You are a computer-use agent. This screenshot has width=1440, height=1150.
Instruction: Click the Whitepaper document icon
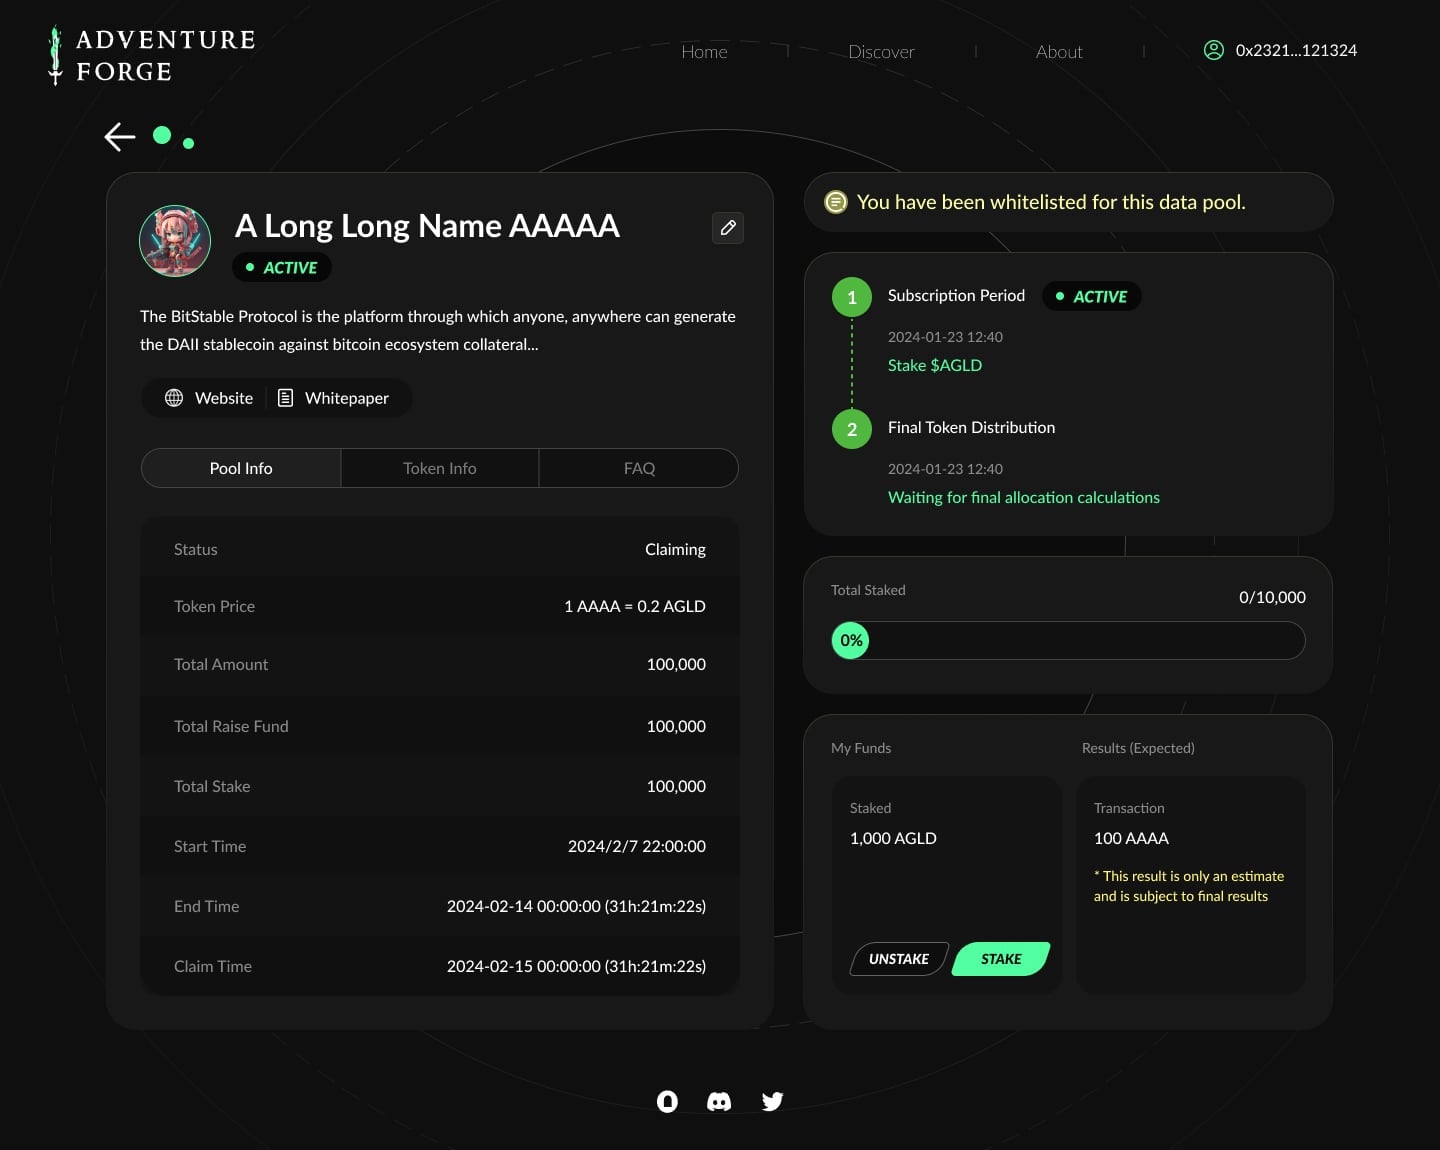[285, 398]
